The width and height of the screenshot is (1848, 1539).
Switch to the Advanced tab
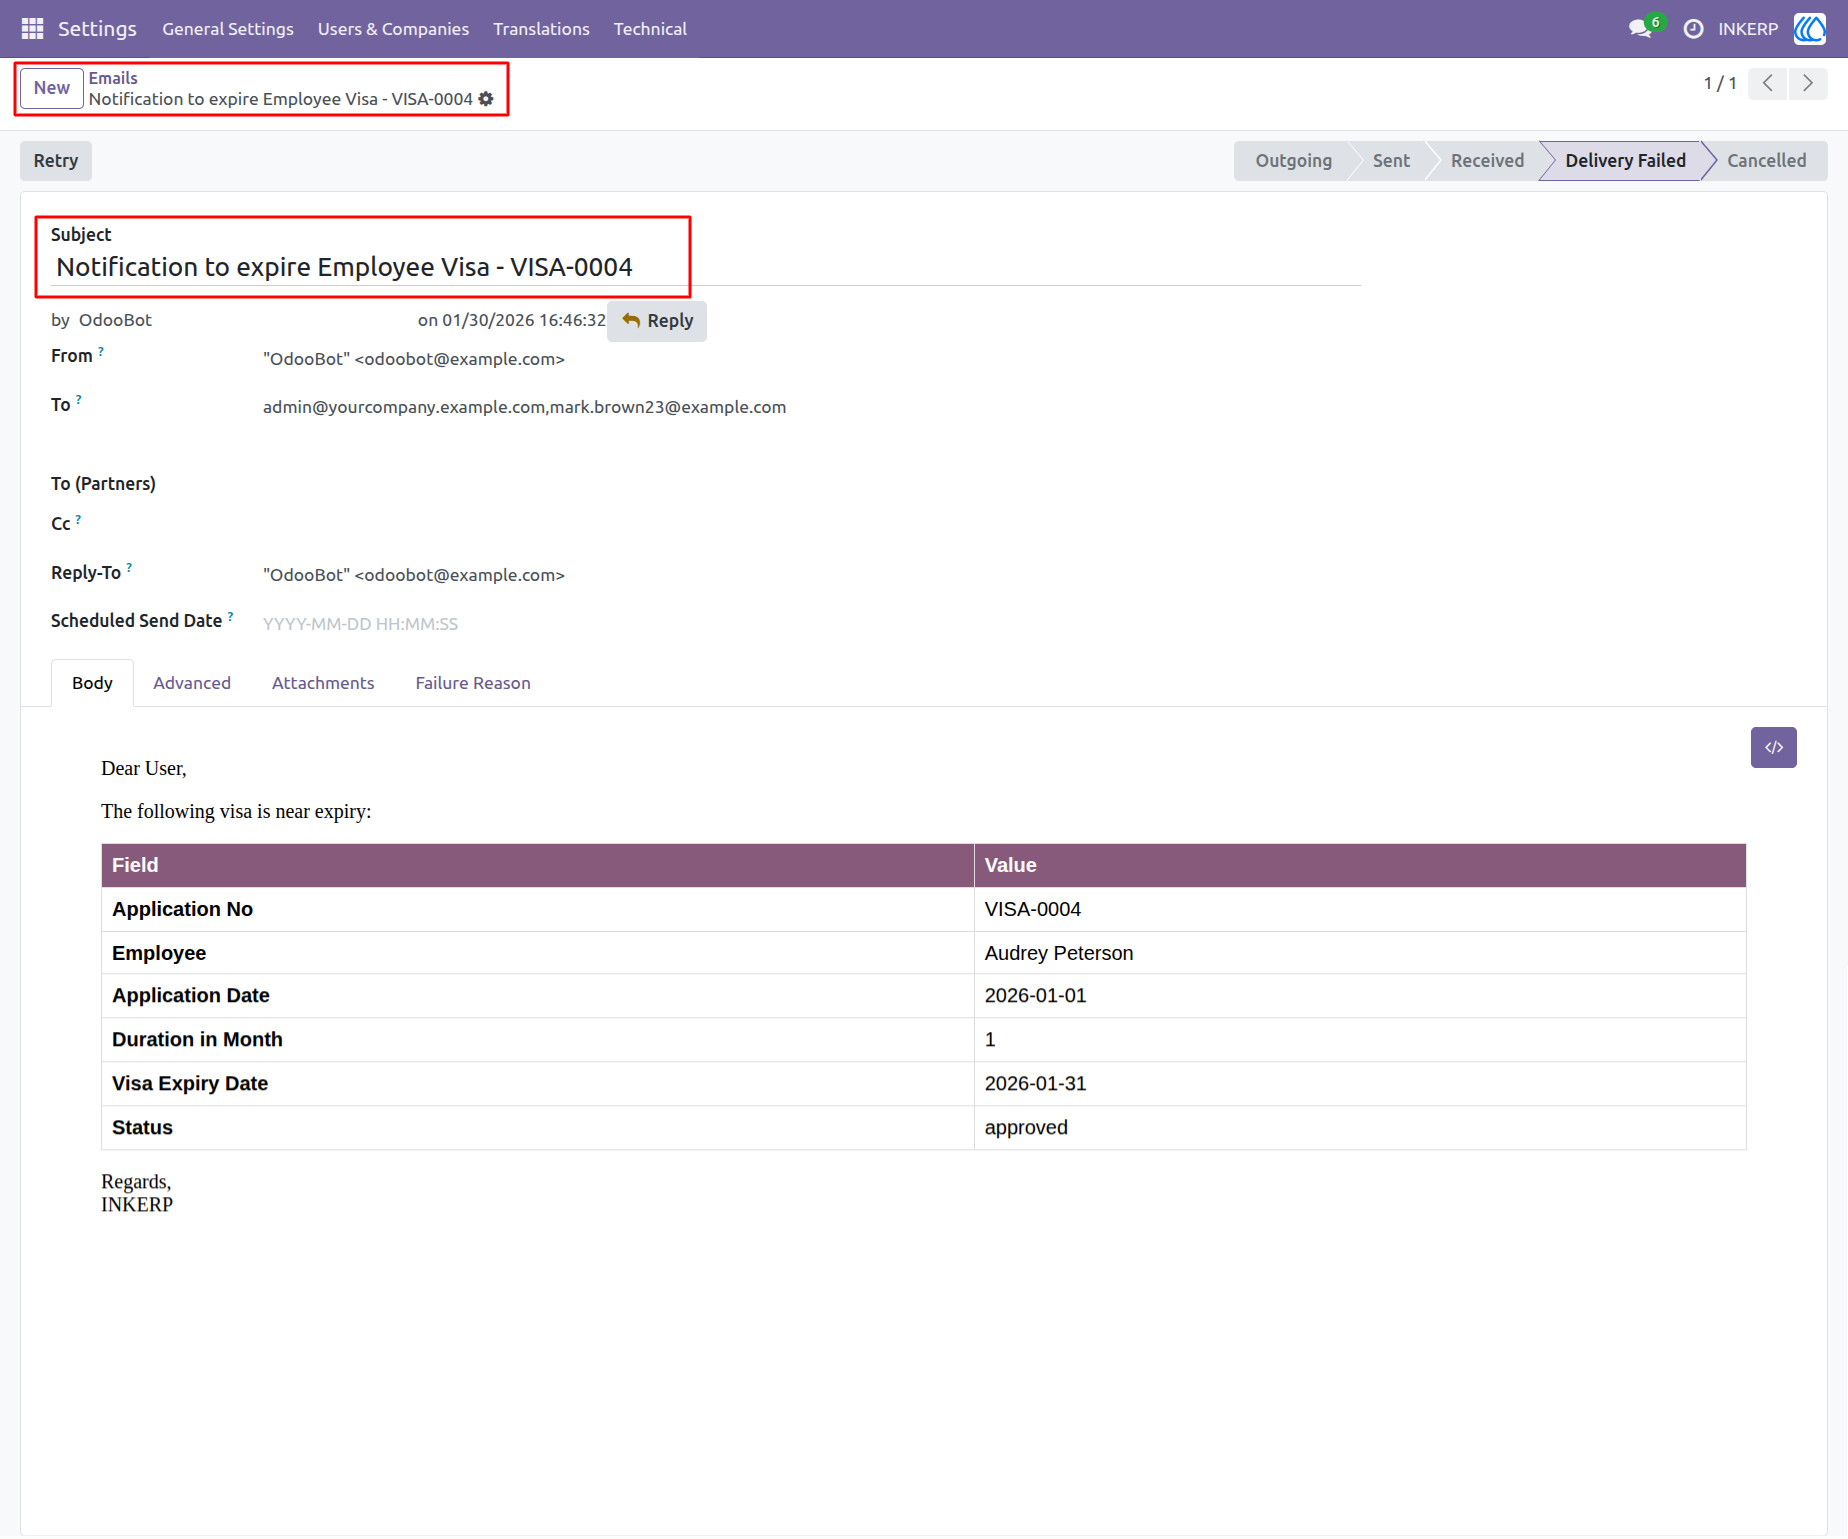point(192,683)
